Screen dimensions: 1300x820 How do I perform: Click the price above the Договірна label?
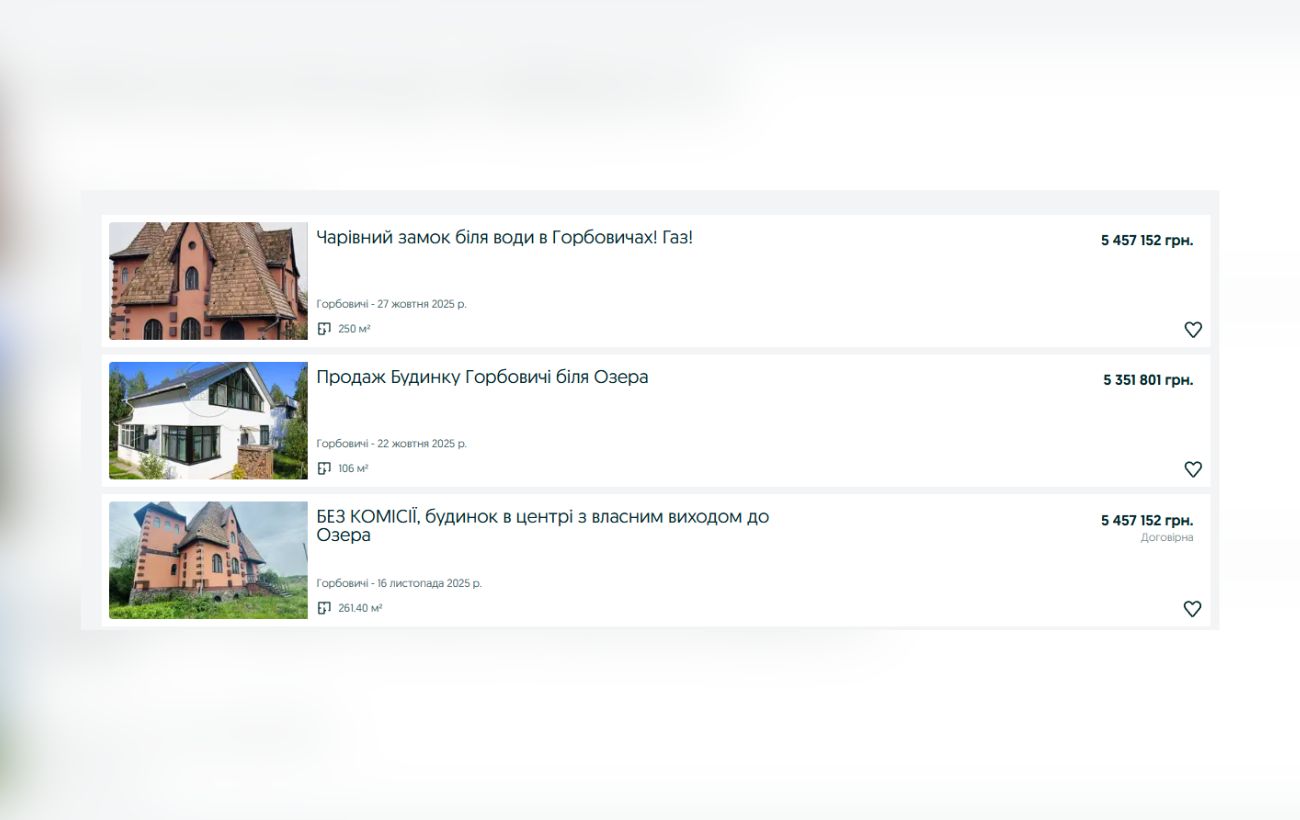click(x=1146, y=521)
